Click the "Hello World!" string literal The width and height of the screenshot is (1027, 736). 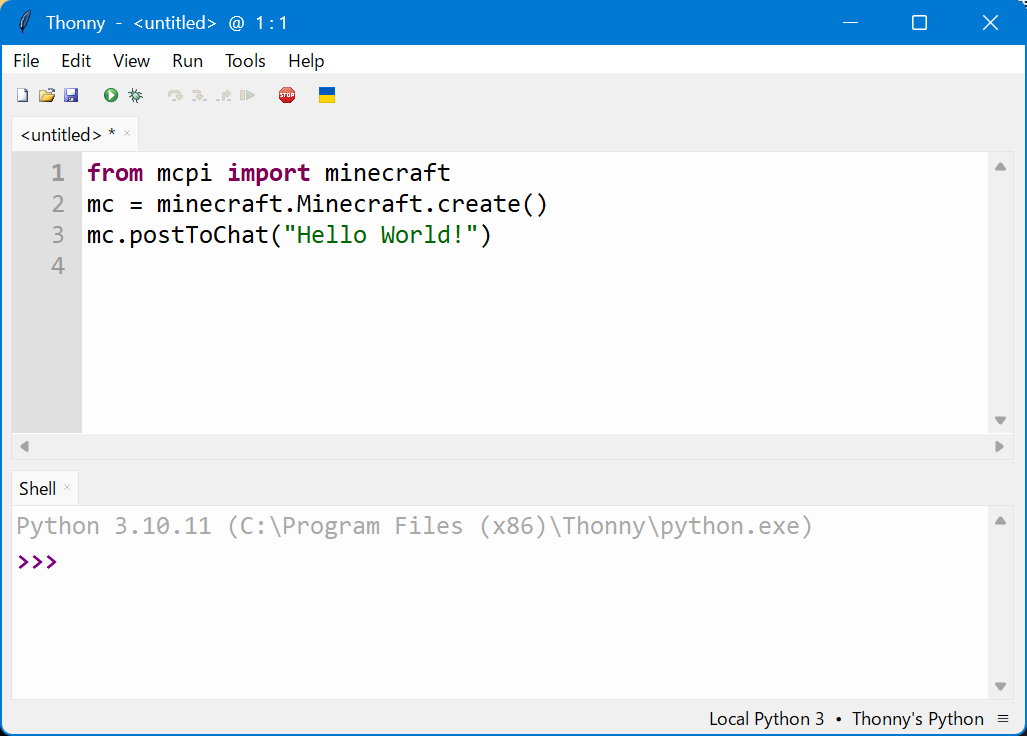tap(381, 234)
